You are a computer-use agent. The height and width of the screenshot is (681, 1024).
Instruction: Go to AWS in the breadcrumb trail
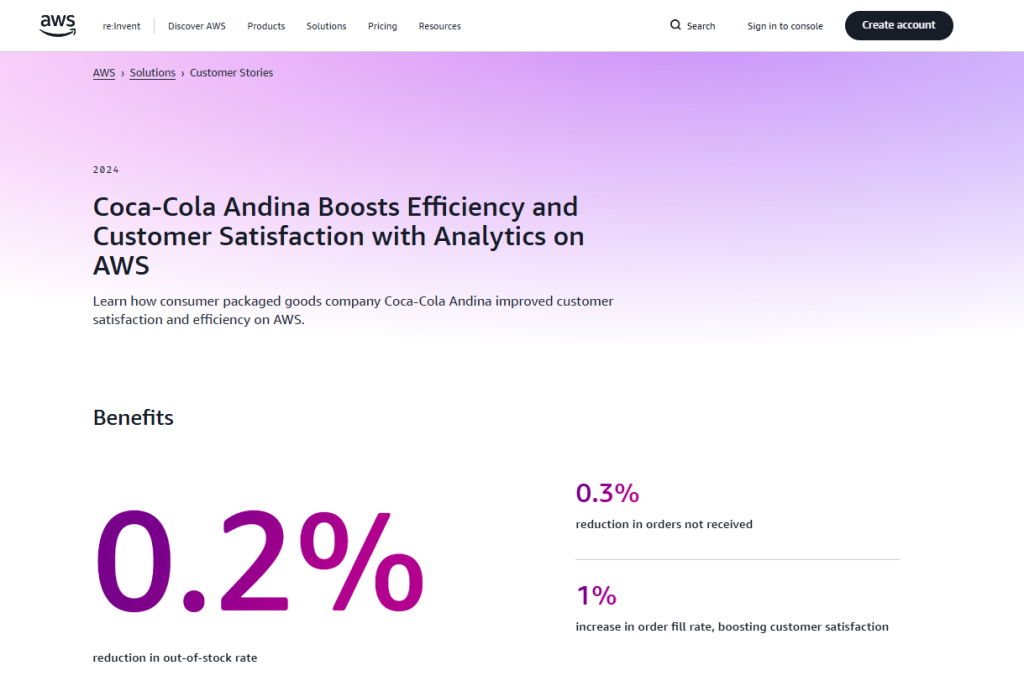[x=104, y=73]
